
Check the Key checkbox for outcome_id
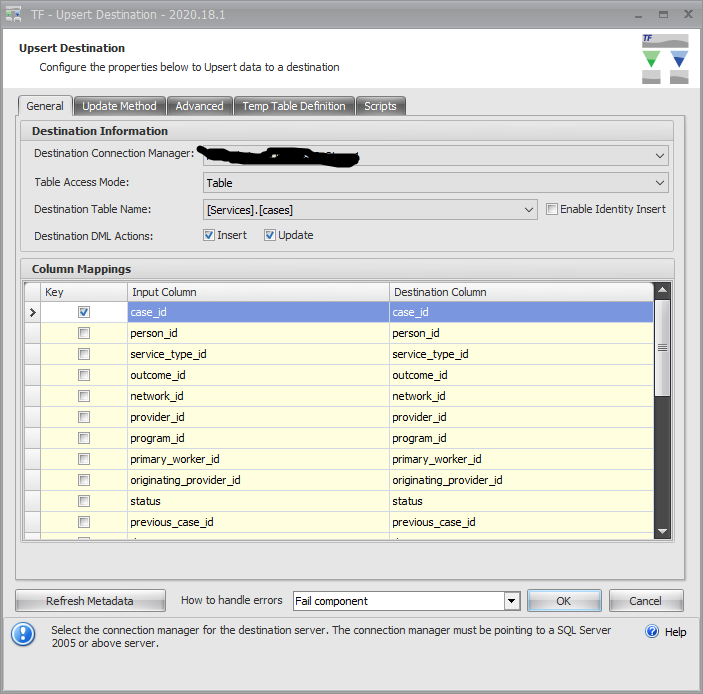tap(84, 375)
